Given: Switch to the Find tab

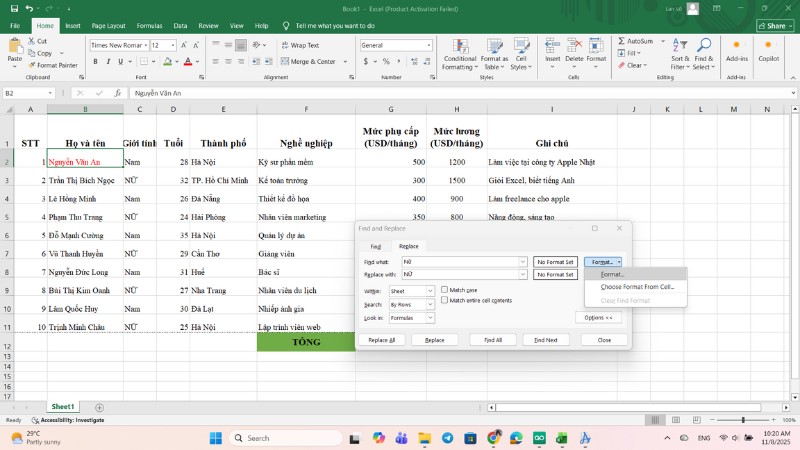Looking at the screenshot, I should coord(376,245).
